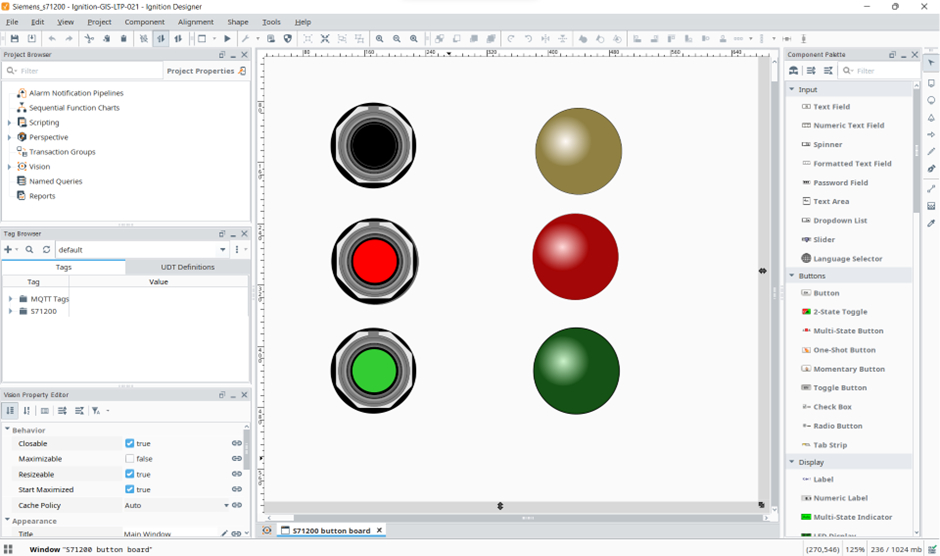
Task: Click the zoom in magnifier icon
Action: 380,39
